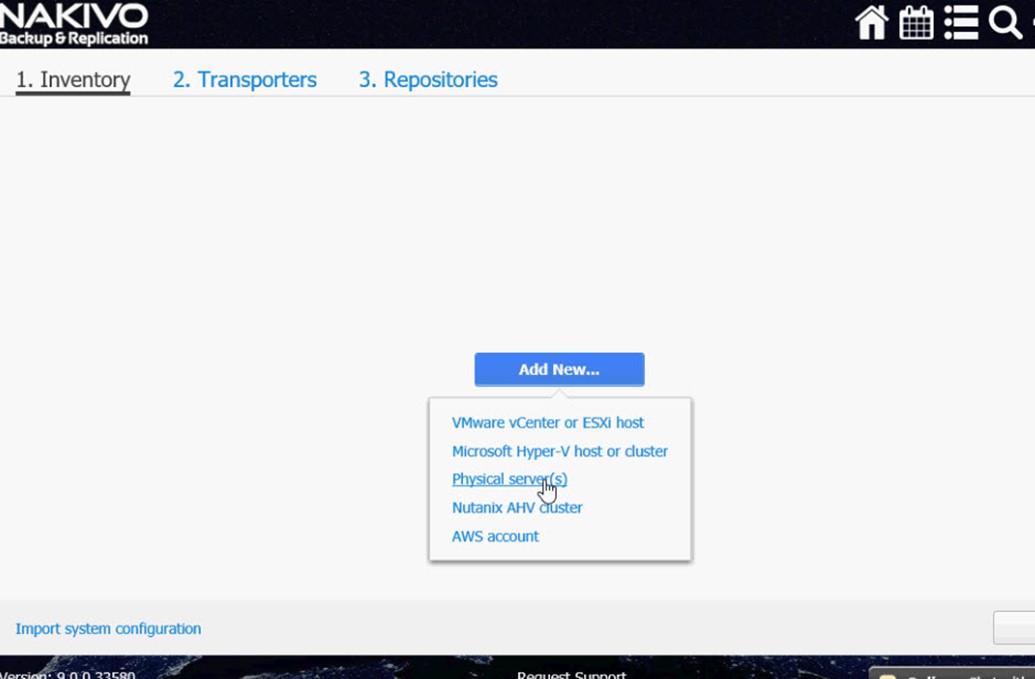Viewport: 1035px width, 679px height.
Task: Click the Add New... button
Action: point(559,370)
